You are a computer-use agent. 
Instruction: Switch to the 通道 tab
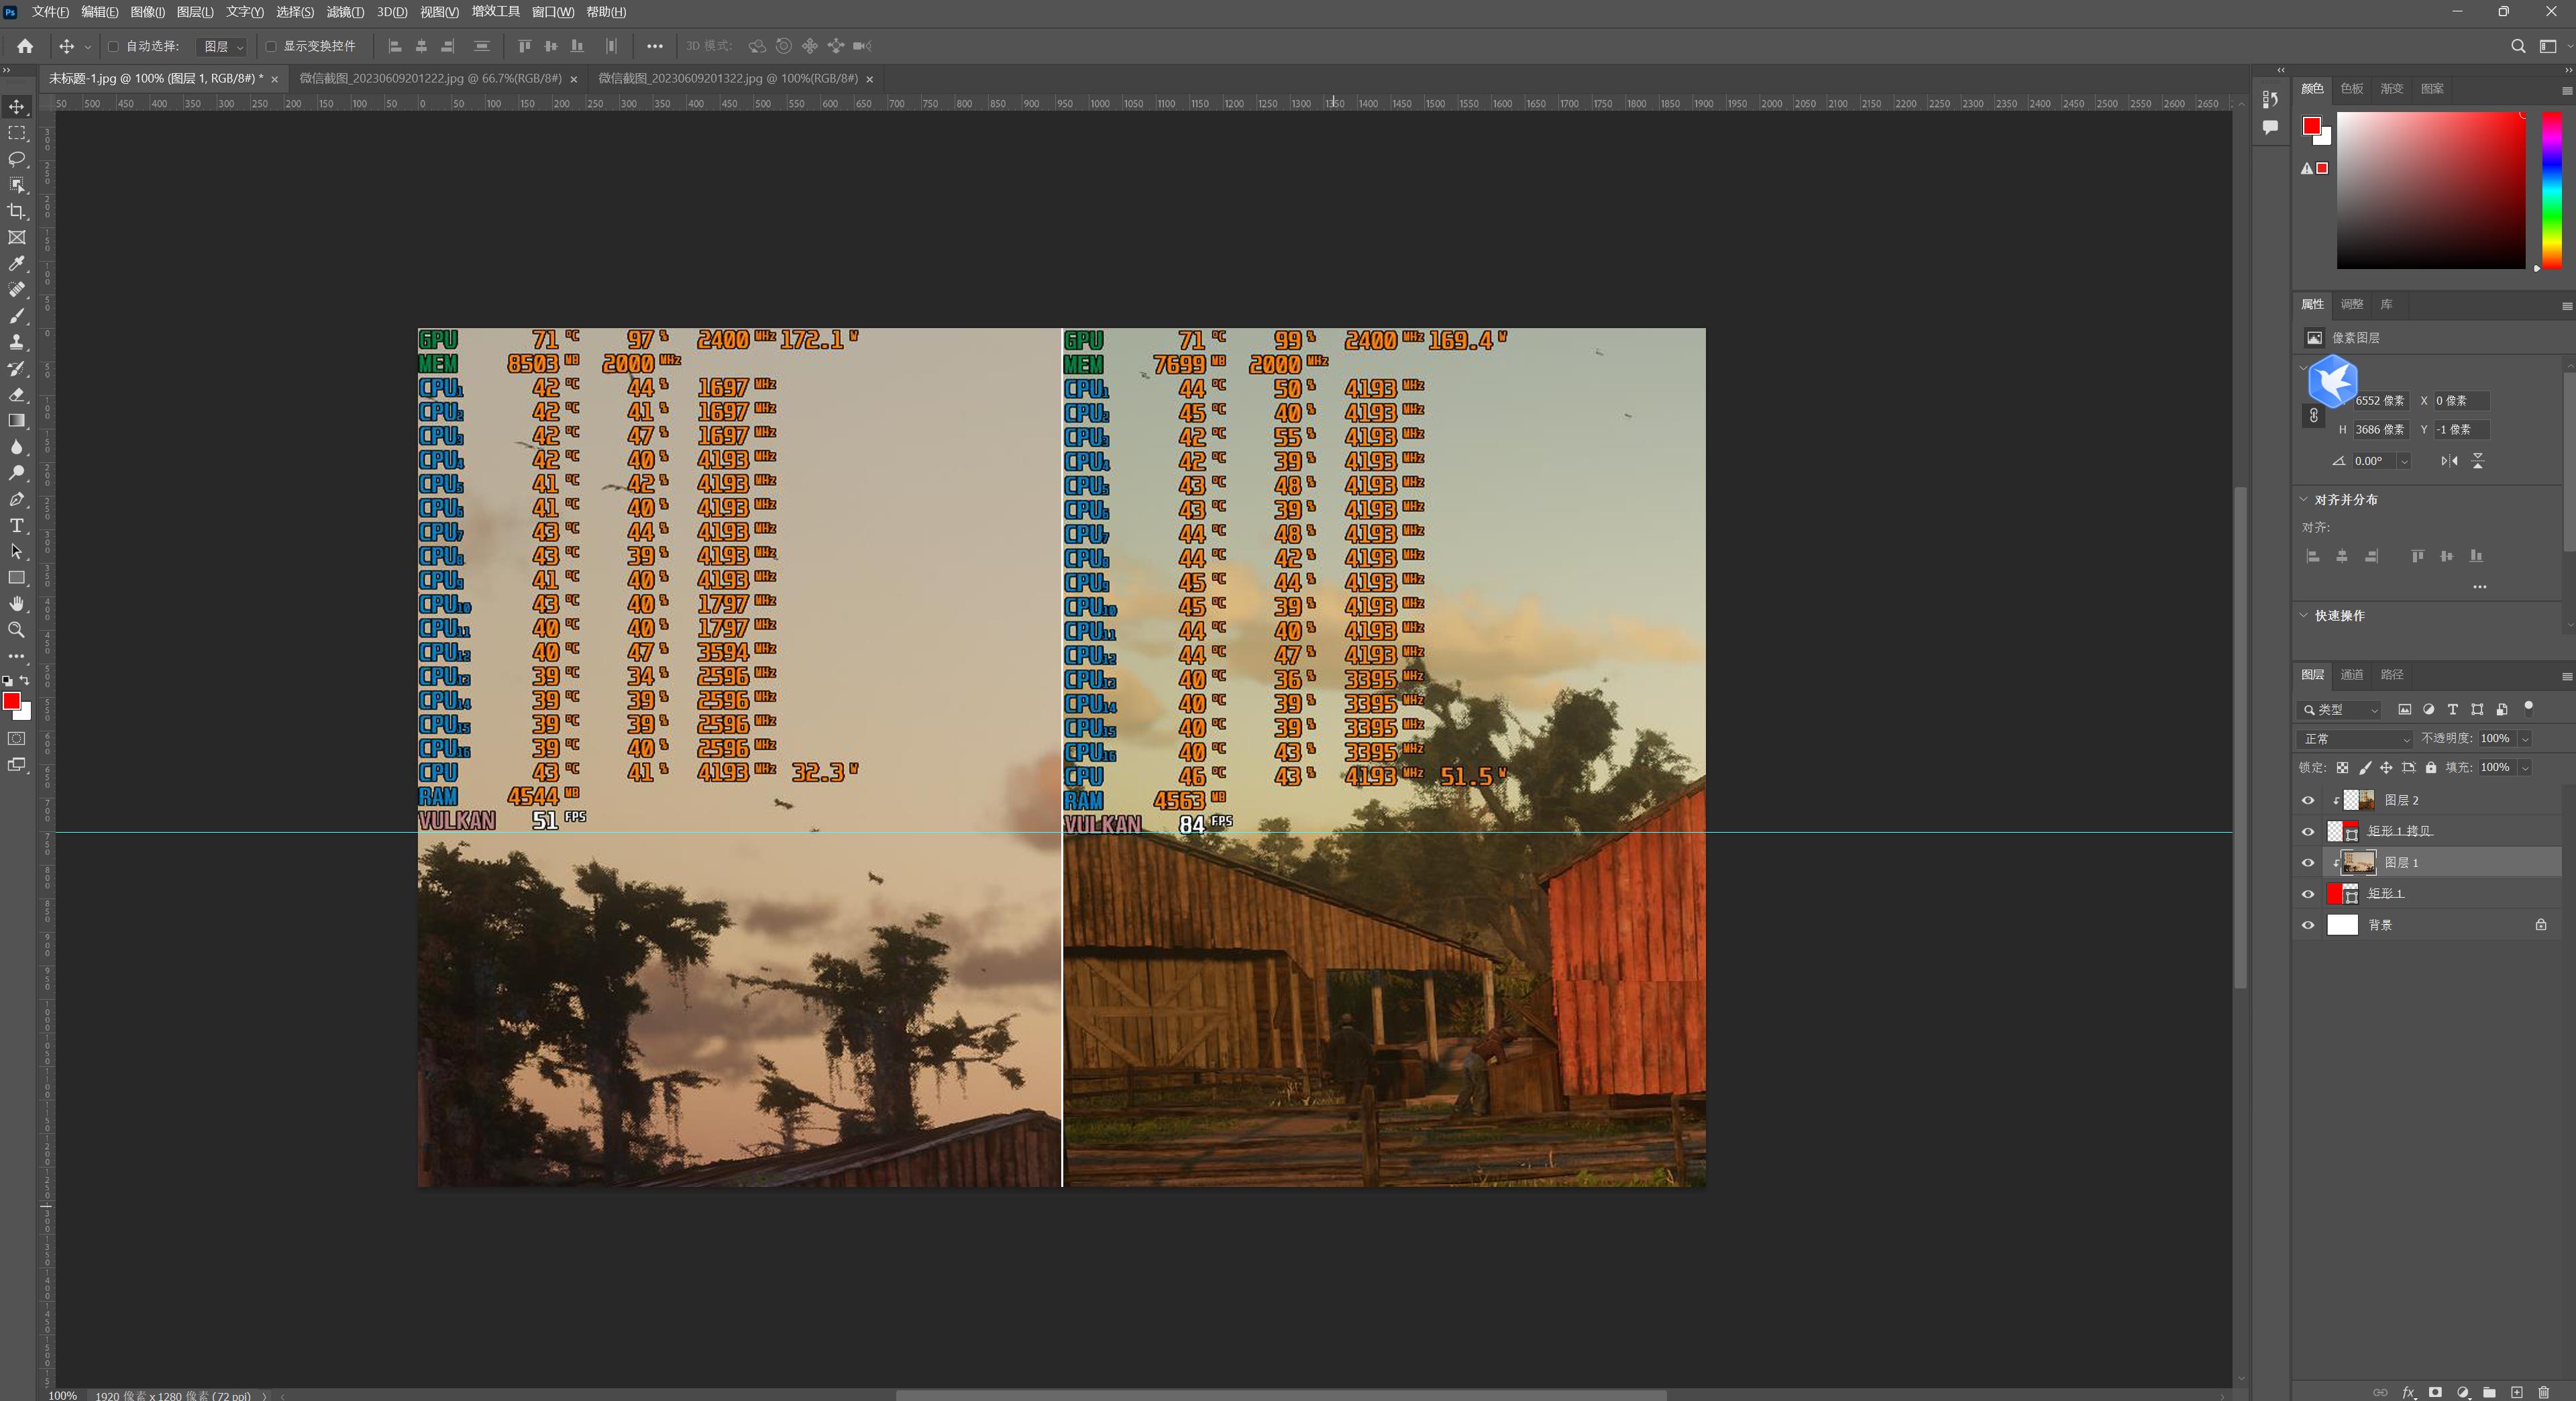tap(2351, 675)
